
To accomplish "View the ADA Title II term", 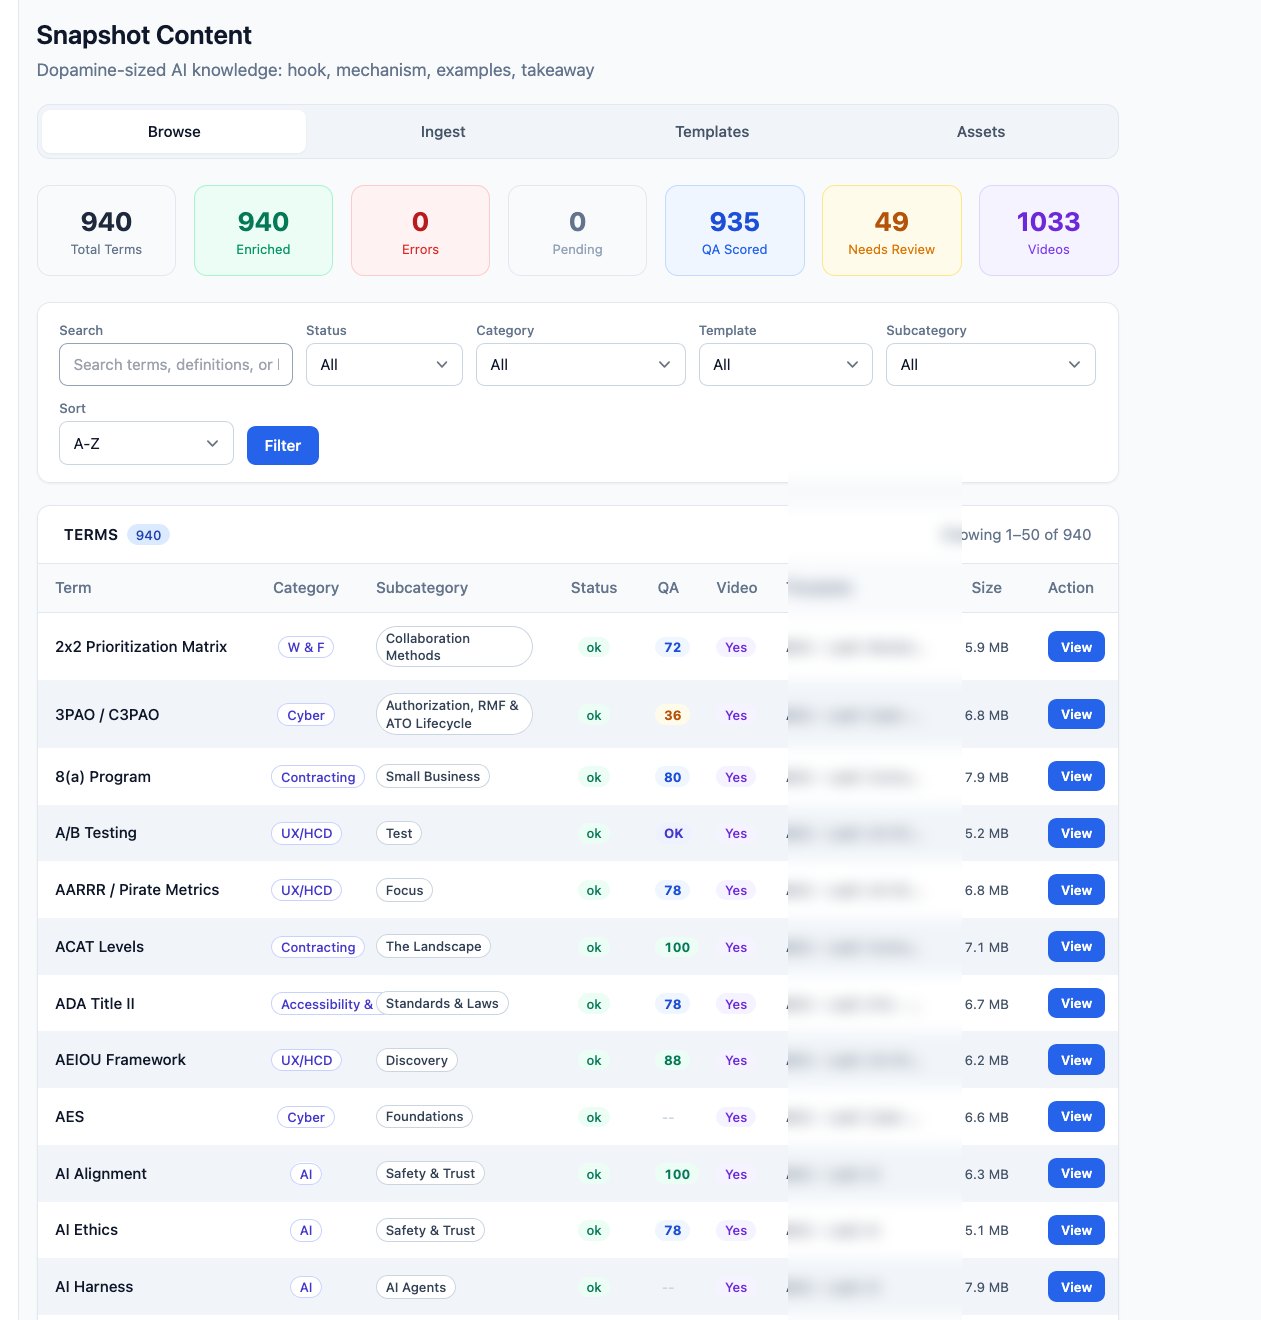I will [1076, 1003].
